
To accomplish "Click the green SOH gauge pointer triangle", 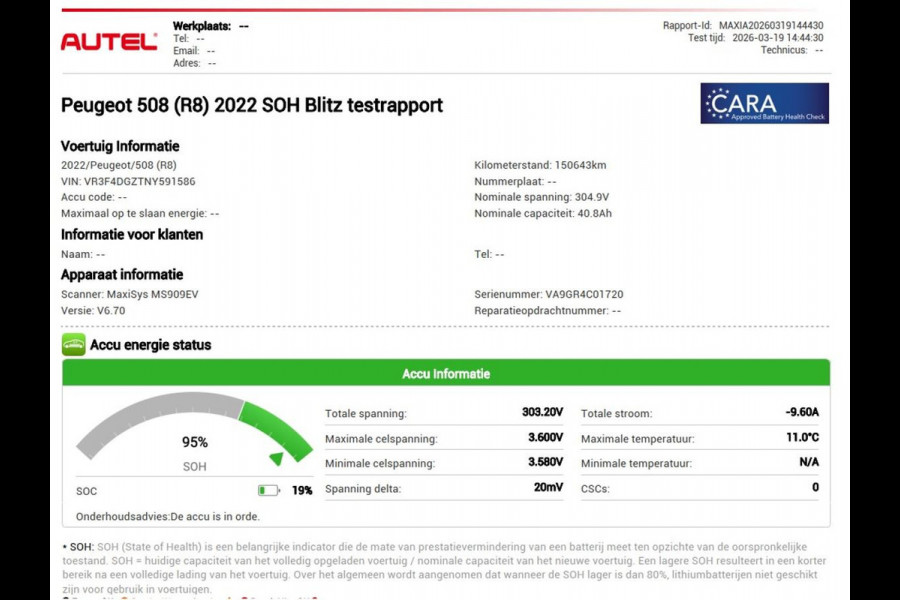I will click(x=277, y=458).
